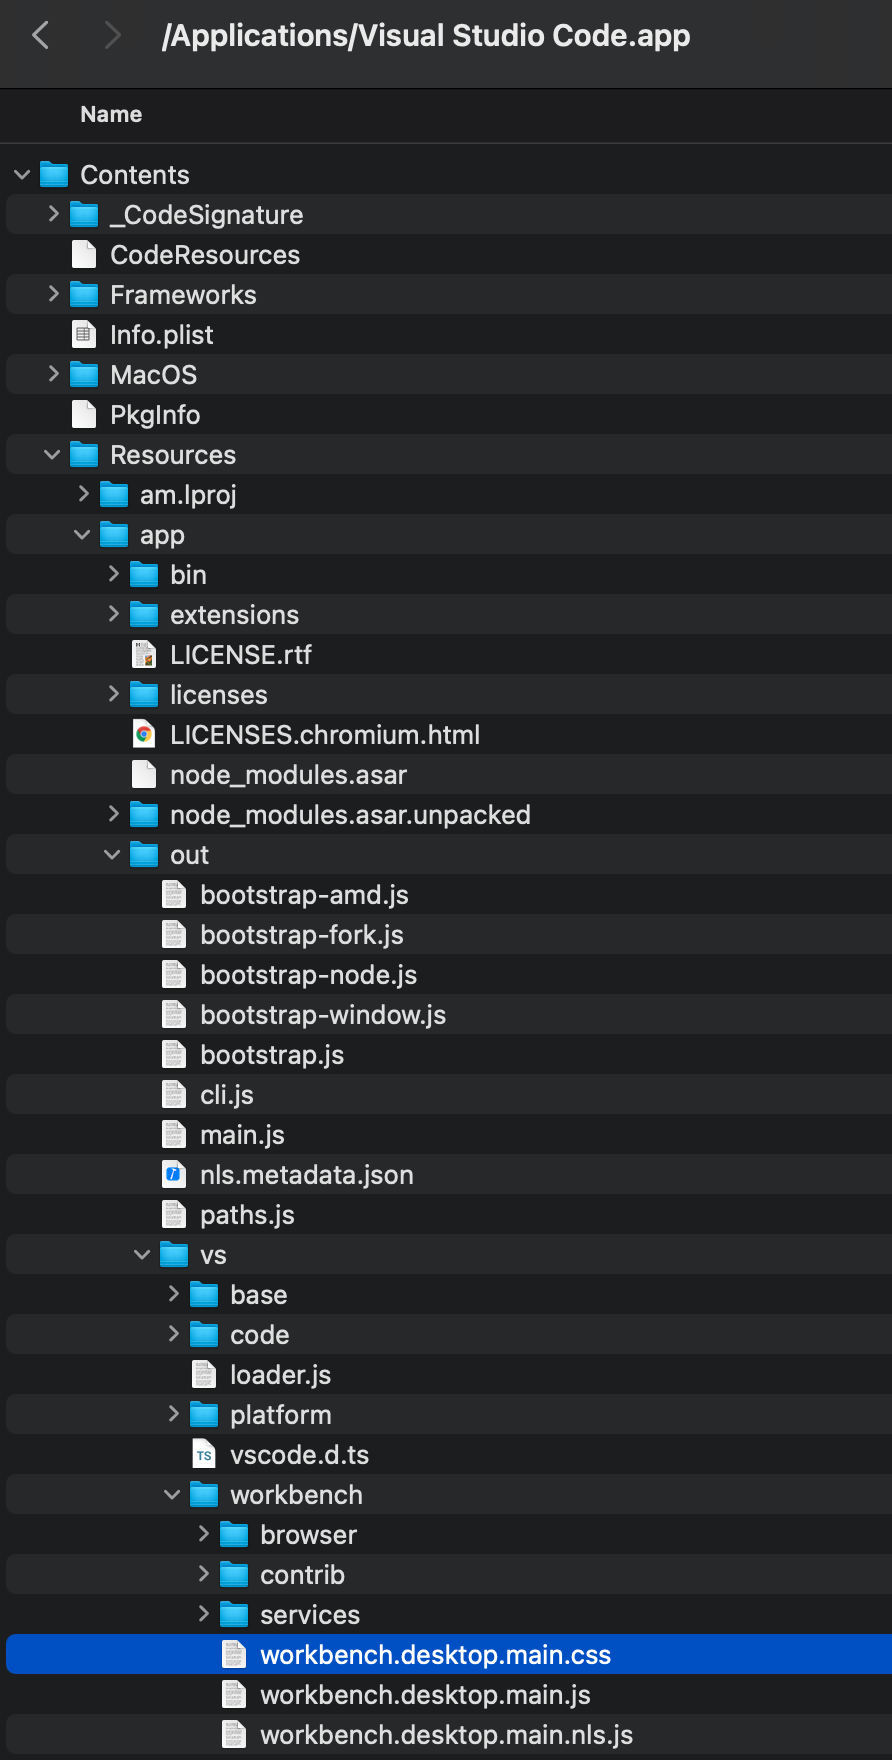Select the vs folder name
This screenshot has height=1760, width=892.
213,1255
